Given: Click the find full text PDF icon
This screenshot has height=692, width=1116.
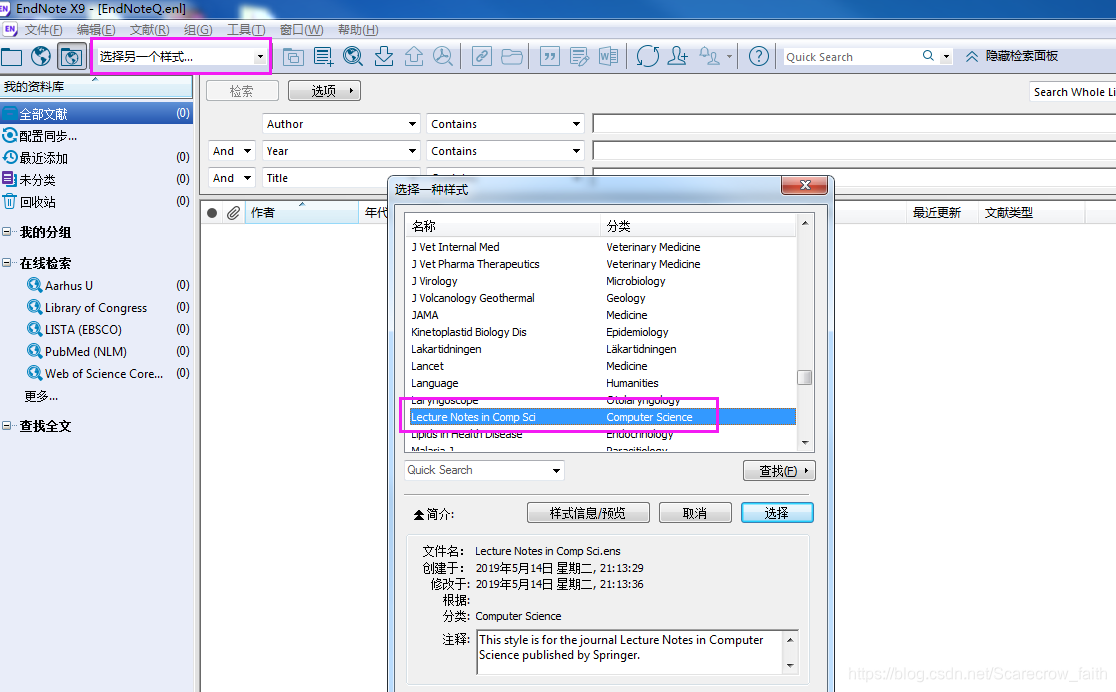Looking at the screenshot, I should [443, 56].
